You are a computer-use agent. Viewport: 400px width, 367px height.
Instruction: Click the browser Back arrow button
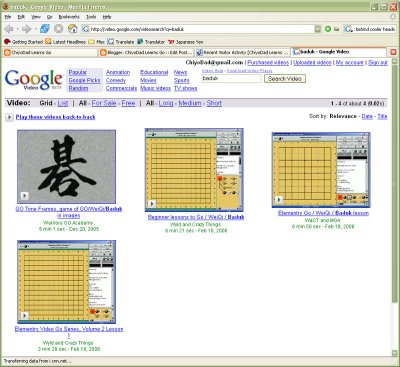click(9, 29)
